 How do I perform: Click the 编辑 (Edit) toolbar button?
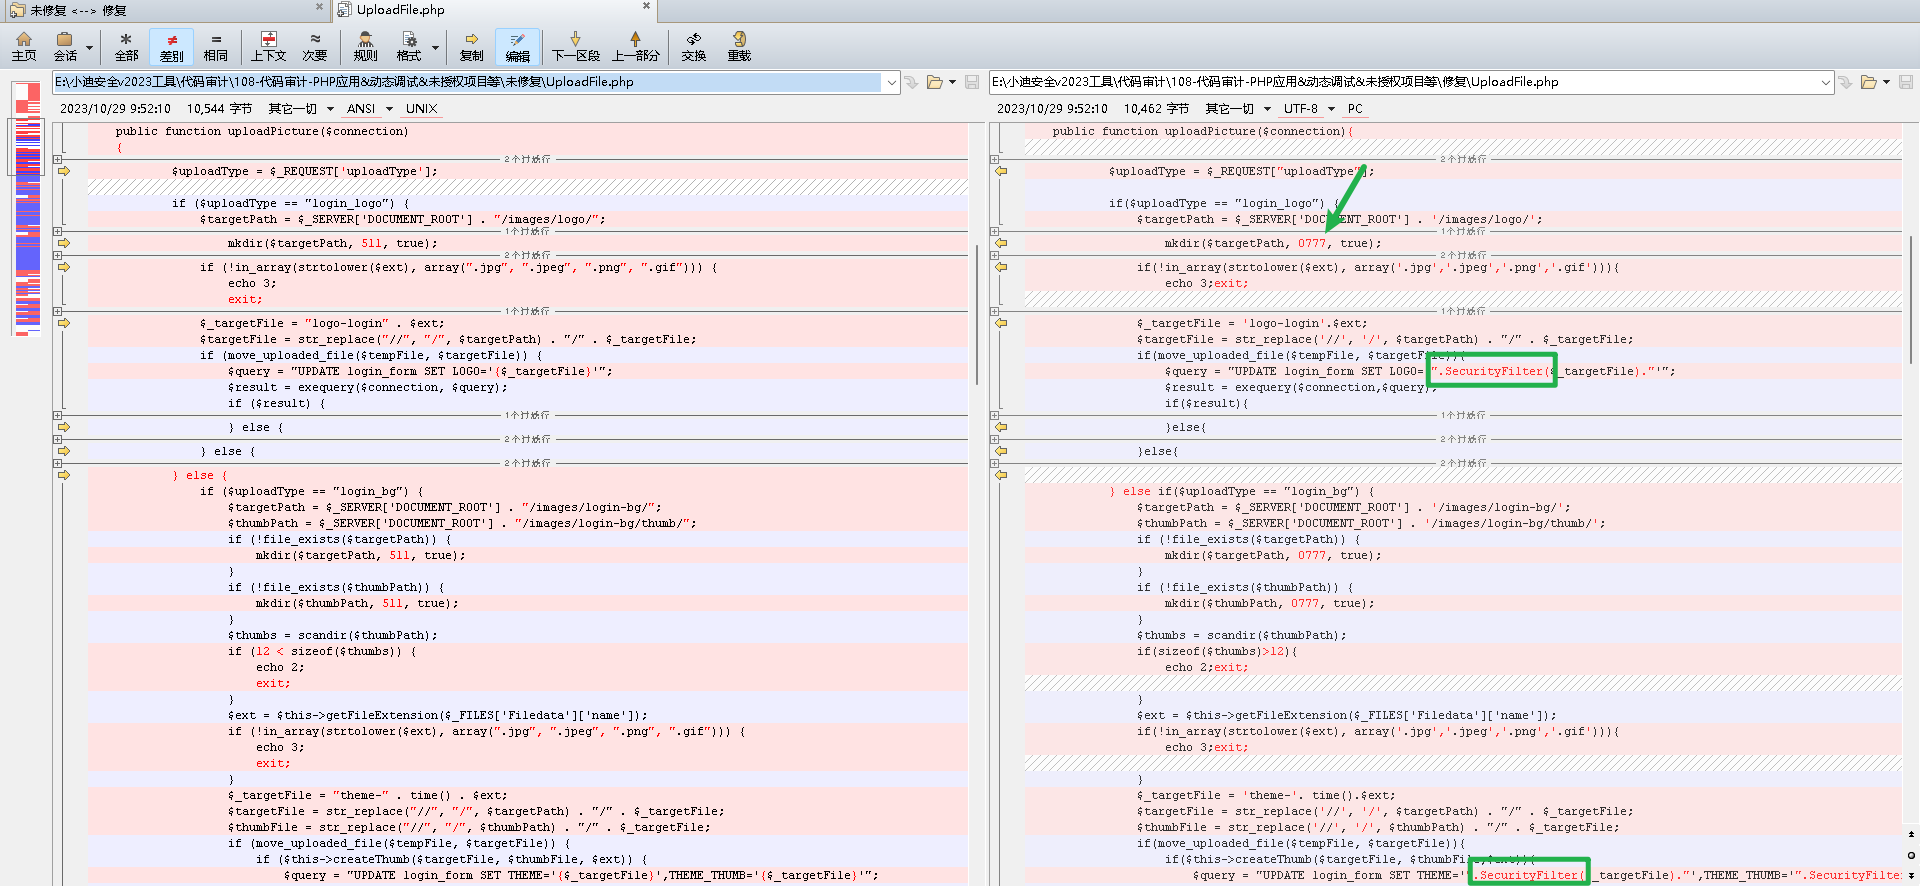pyautogui.click(x=517, y=46)
